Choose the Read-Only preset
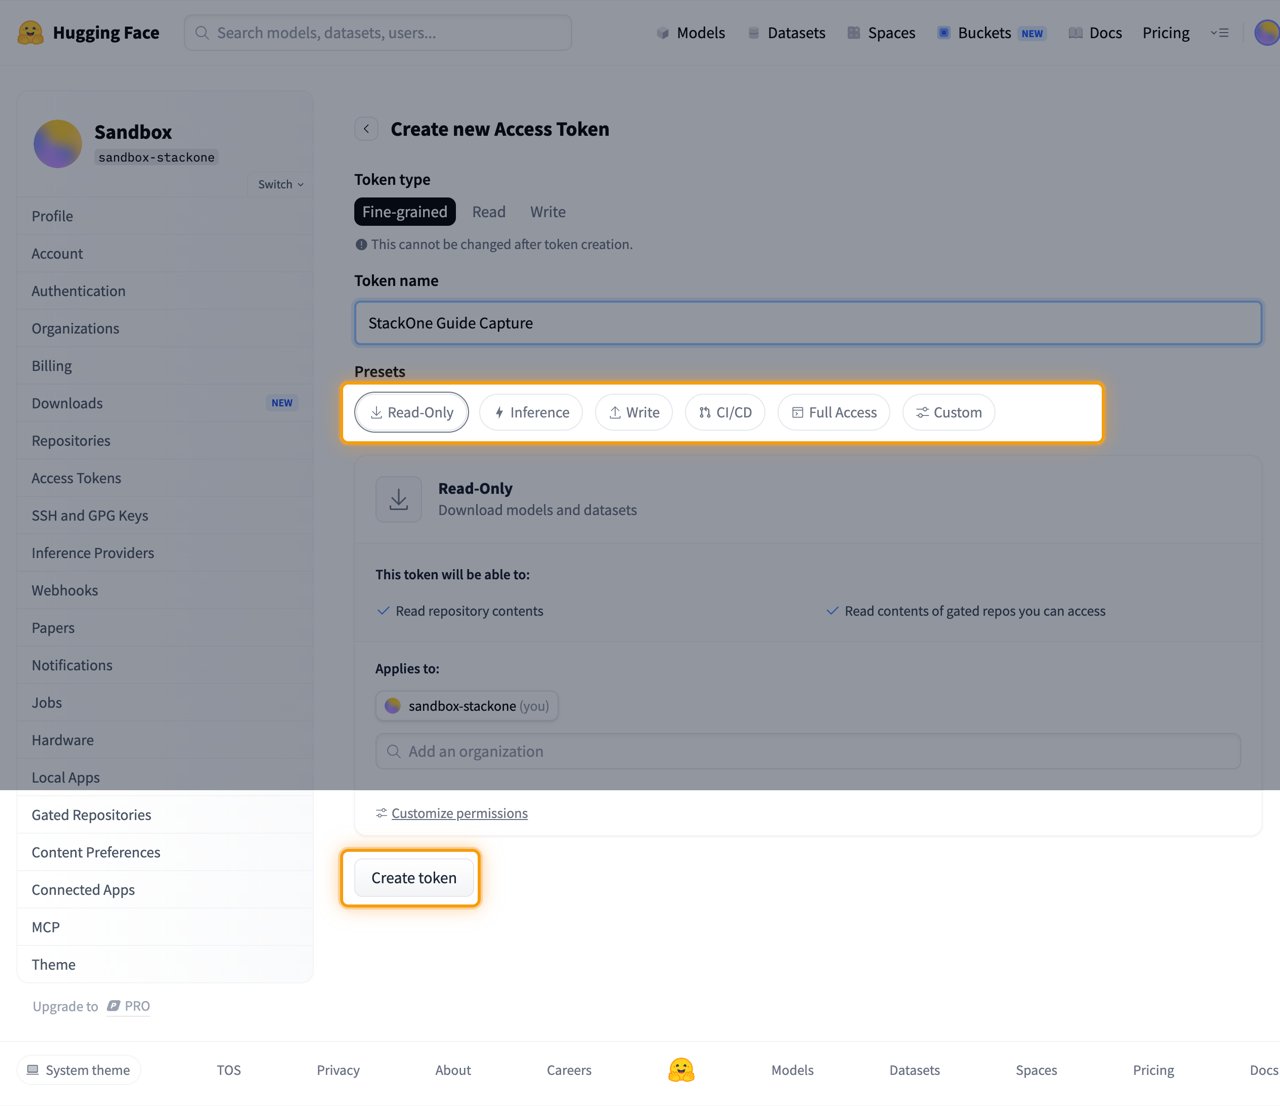Image resolution: width=1280 pixels, height=1106 pixels. click(411, 412)
